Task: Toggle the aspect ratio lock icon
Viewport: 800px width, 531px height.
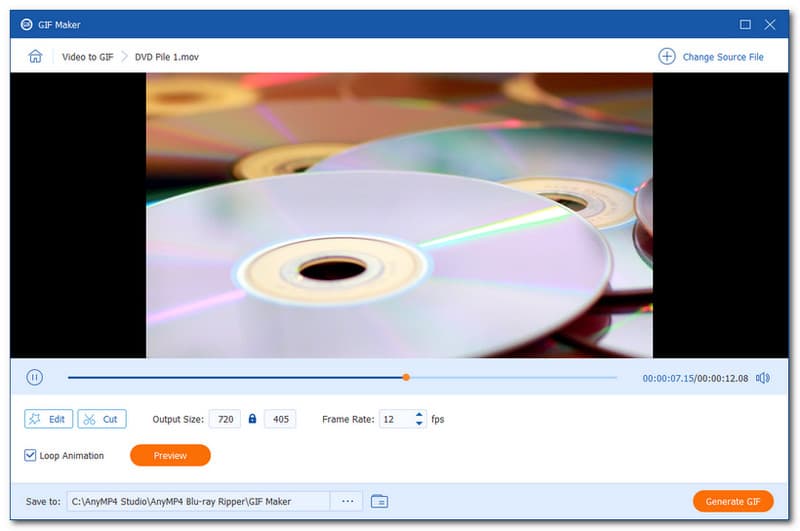Action: pyautogui.click(x=252, y=419)
